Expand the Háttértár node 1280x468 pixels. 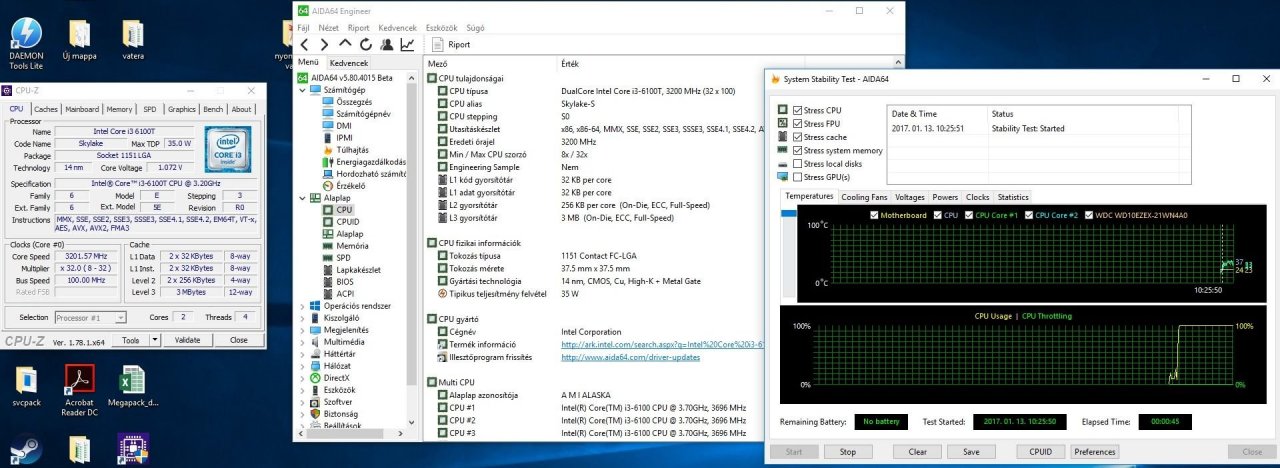pos(303,354)
